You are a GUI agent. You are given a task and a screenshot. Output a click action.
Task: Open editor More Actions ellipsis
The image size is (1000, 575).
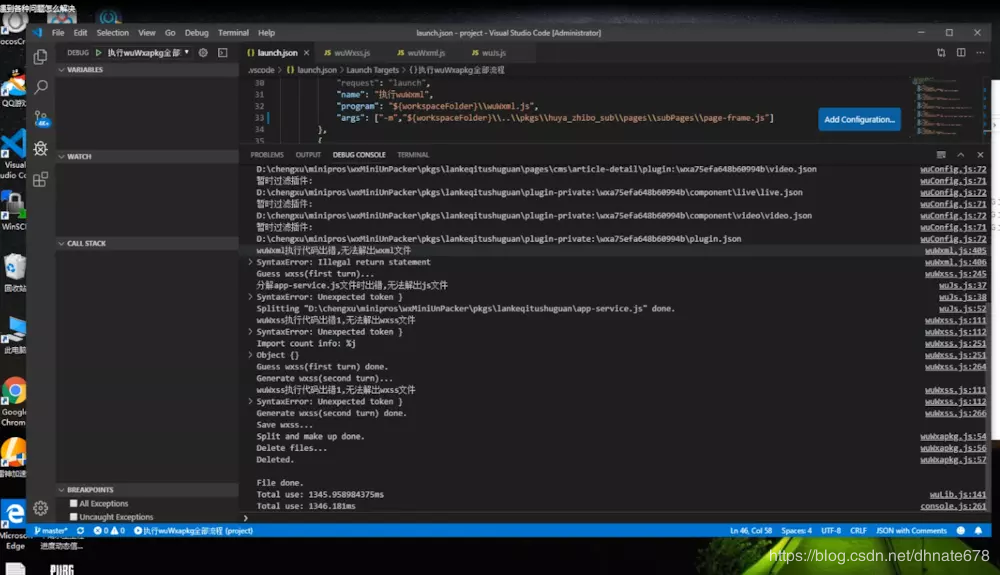point(980,52)
